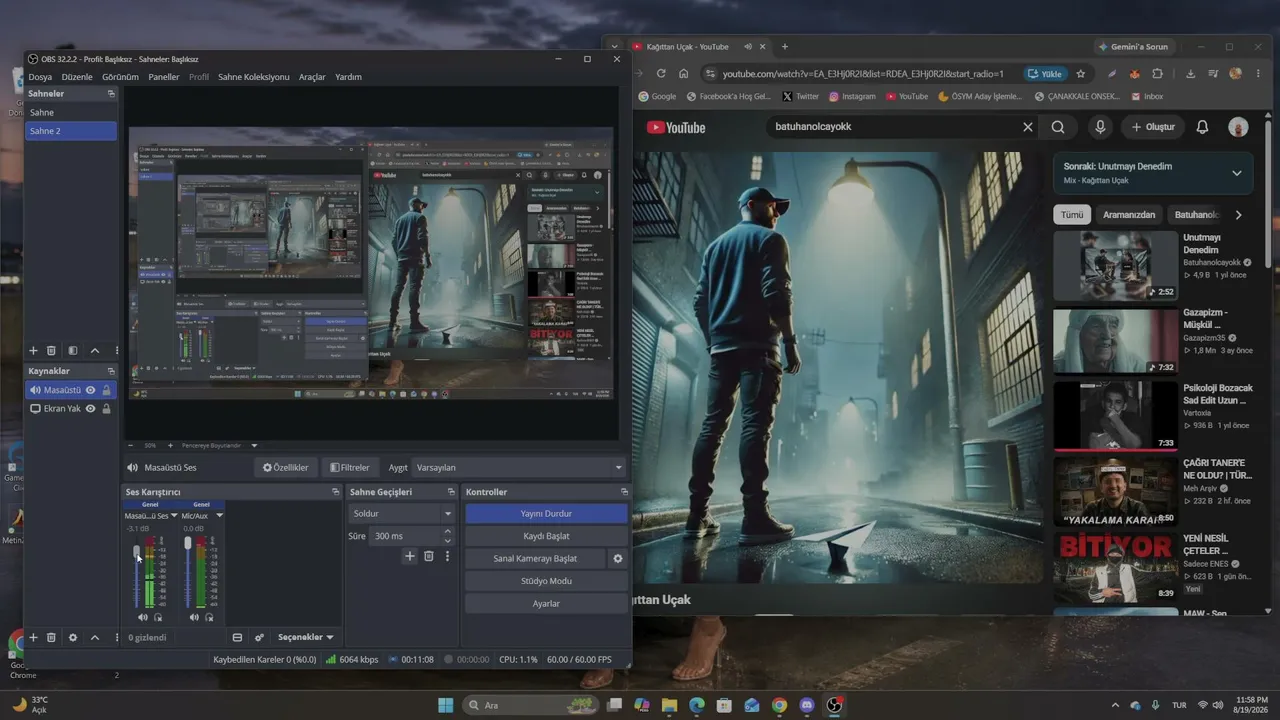Open advanced audio properties gears icon
The image size is (1280, 720).
pyautogui.click(x=259, y=637)
